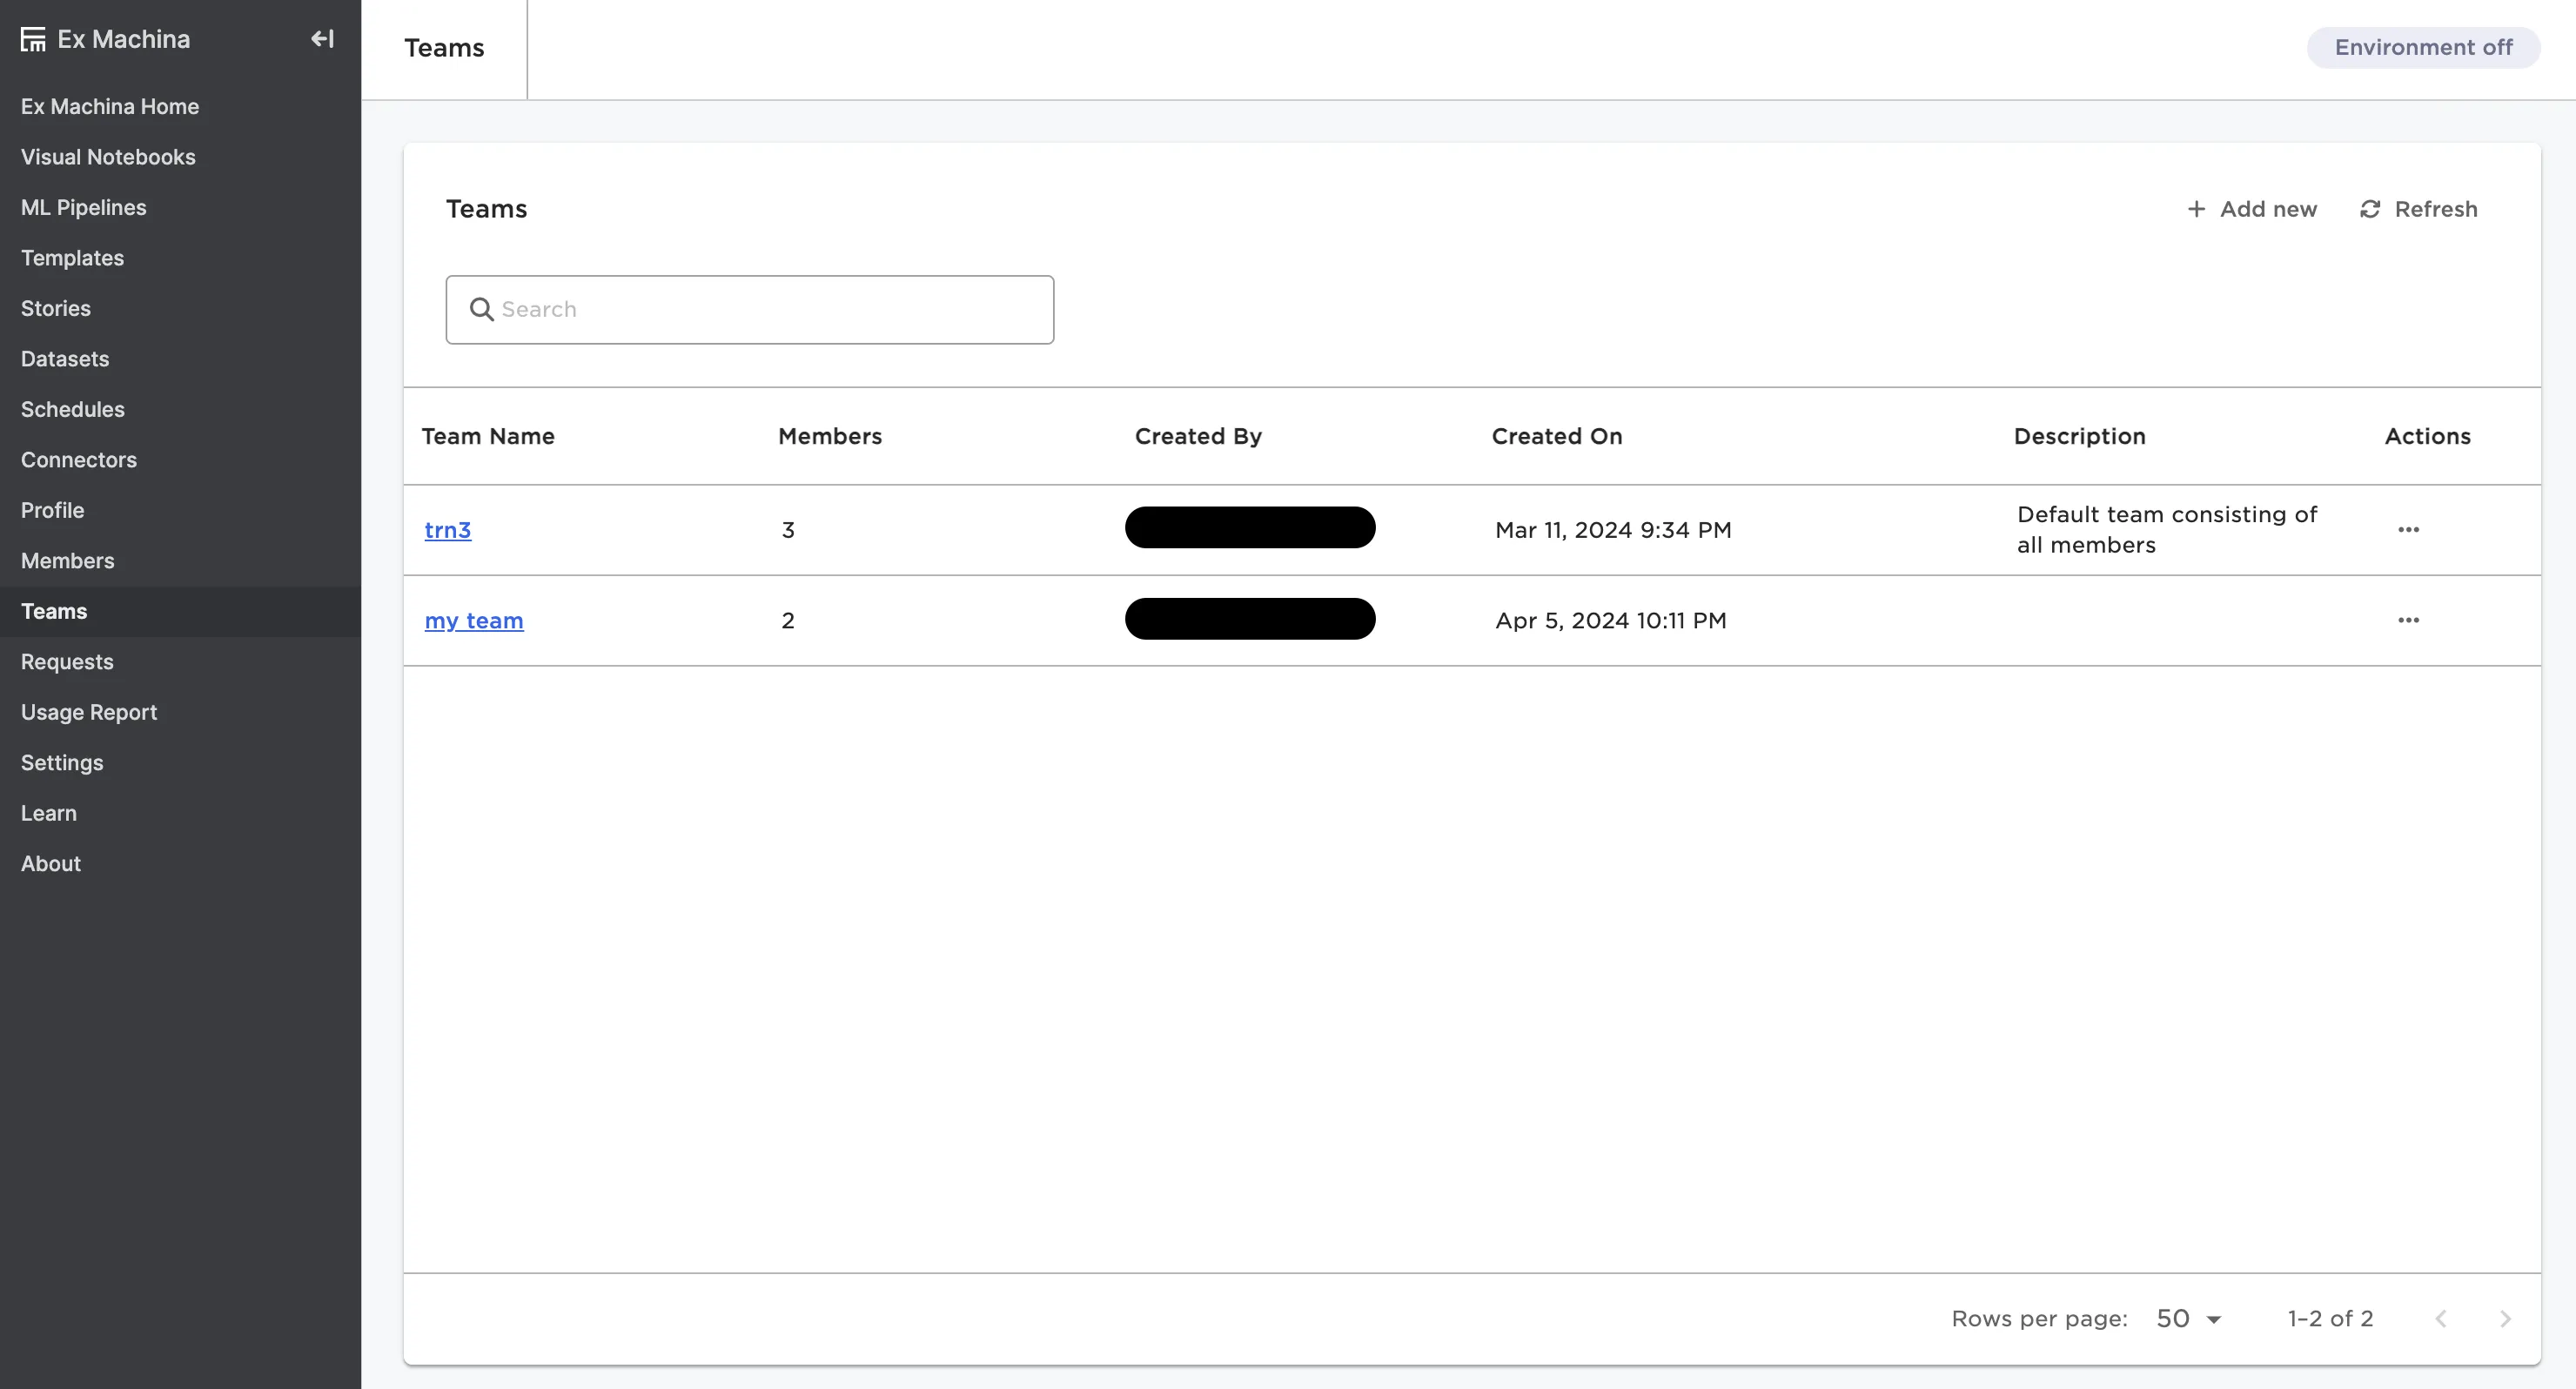Sort by Team Name column header
Screen dimensions: 2576x1389
pos(488,436)
